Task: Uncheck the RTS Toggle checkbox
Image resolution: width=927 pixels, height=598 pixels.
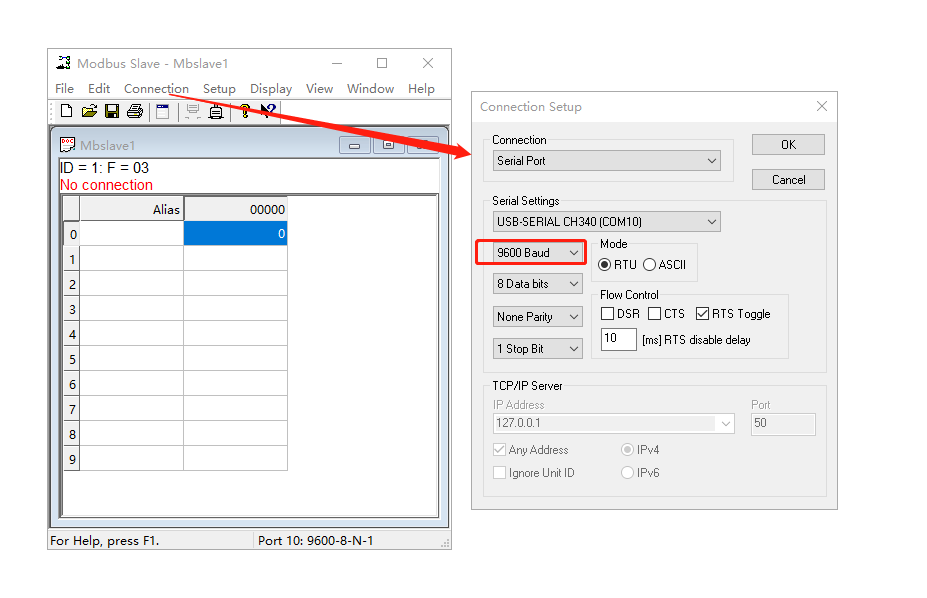Action: [x=702, y=314]
